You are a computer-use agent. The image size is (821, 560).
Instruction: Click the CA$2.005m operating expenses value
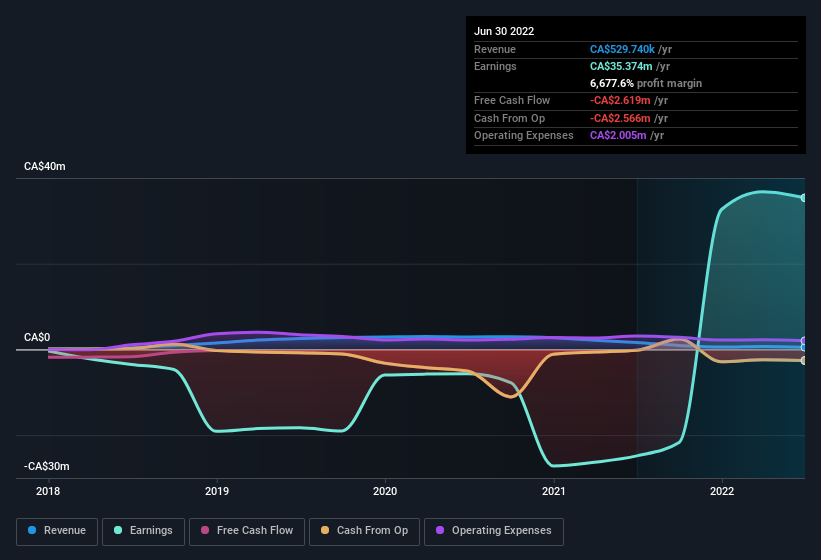click(618, 135)
